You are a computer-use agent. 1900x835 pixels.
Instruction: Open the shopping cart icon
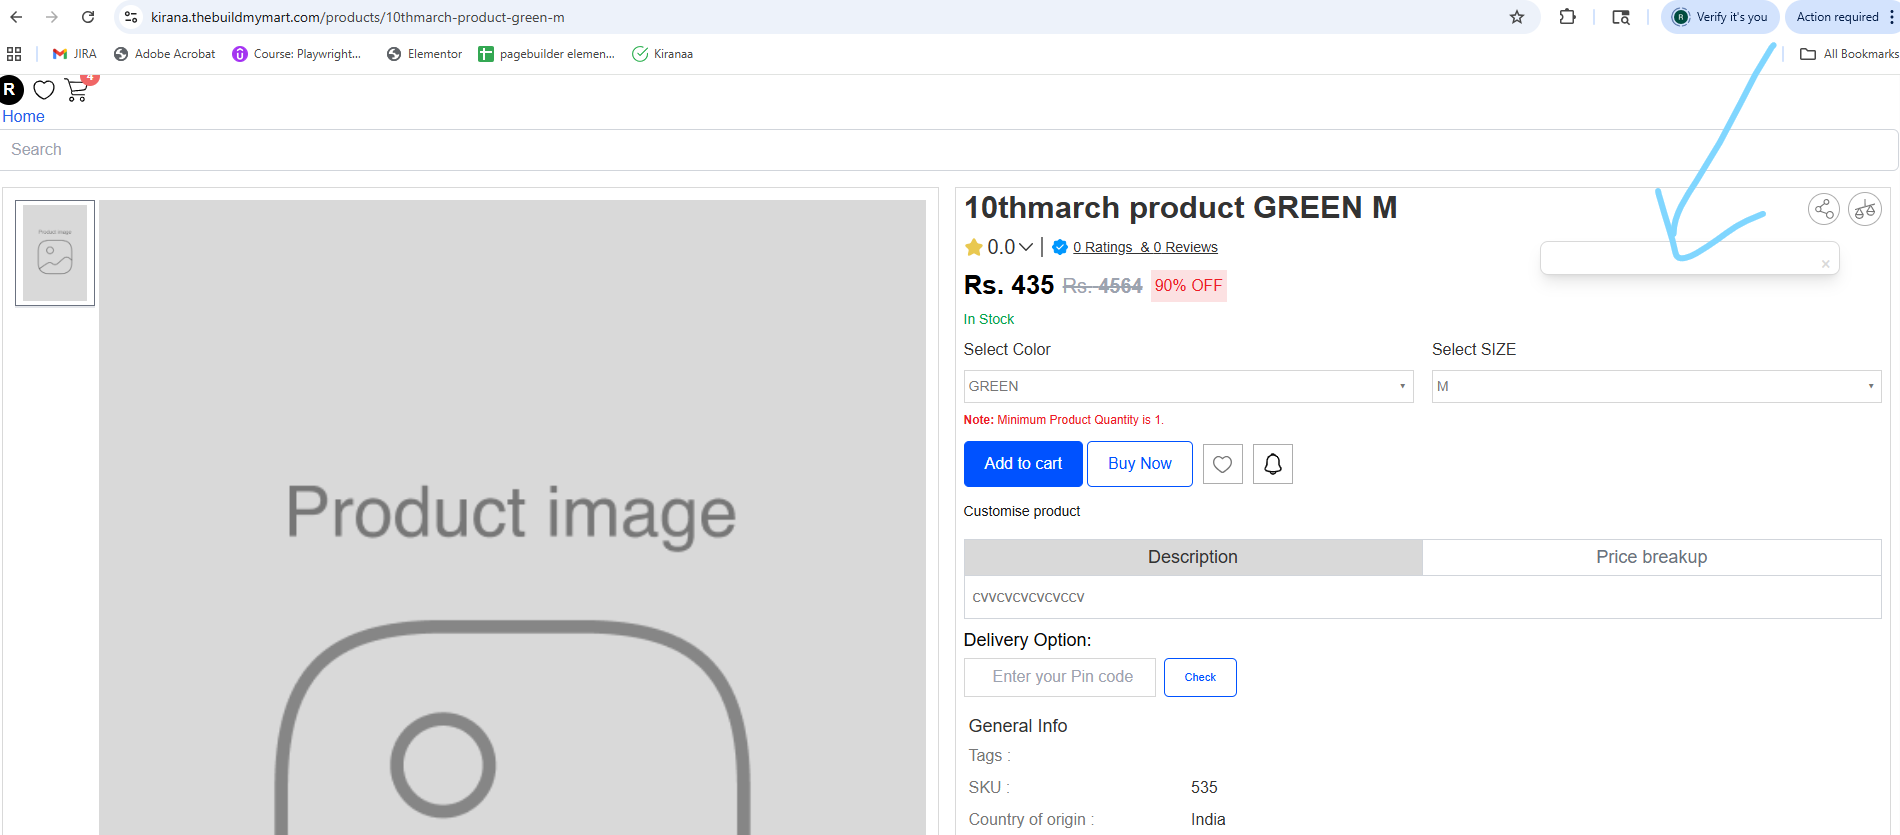pos(77,90)
